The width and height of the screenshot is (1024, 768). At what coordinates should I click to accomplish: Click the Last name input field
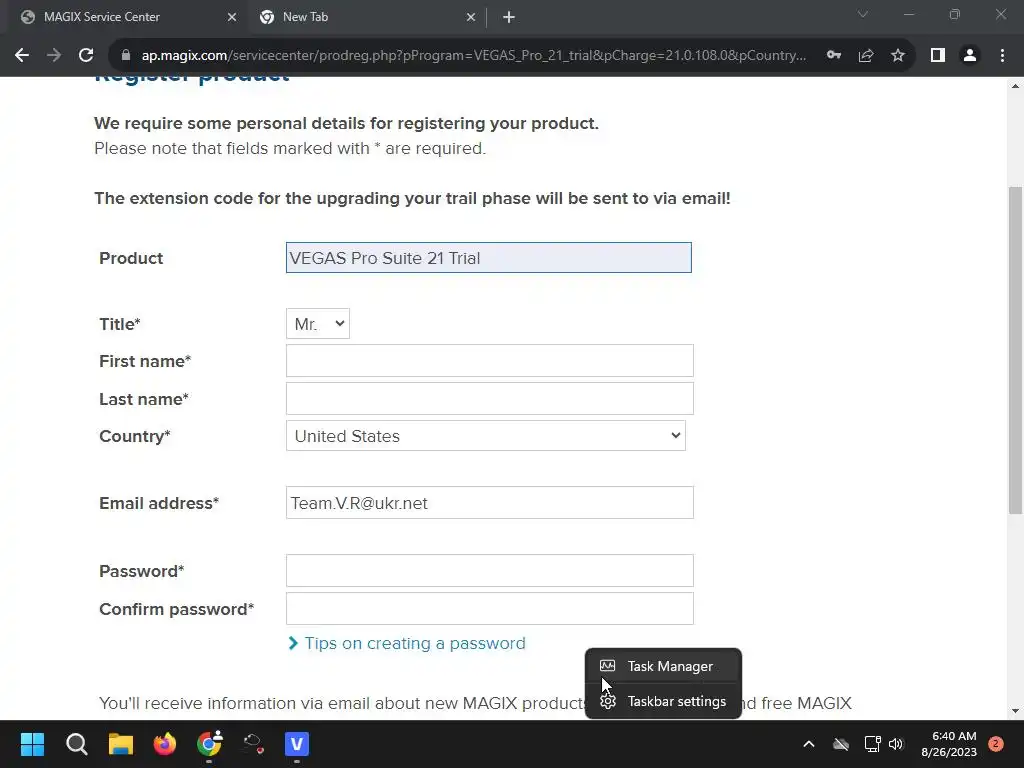click(490, 398)
